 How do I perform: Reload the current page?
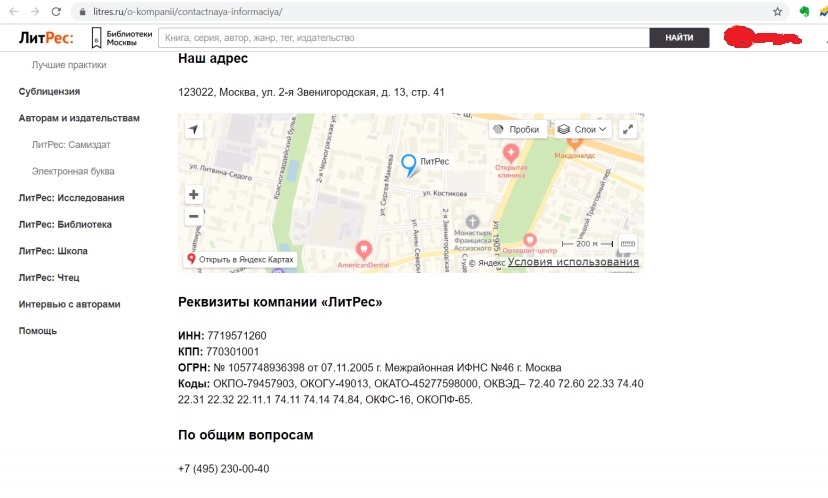pyautogui.click(x=56, y=11)
